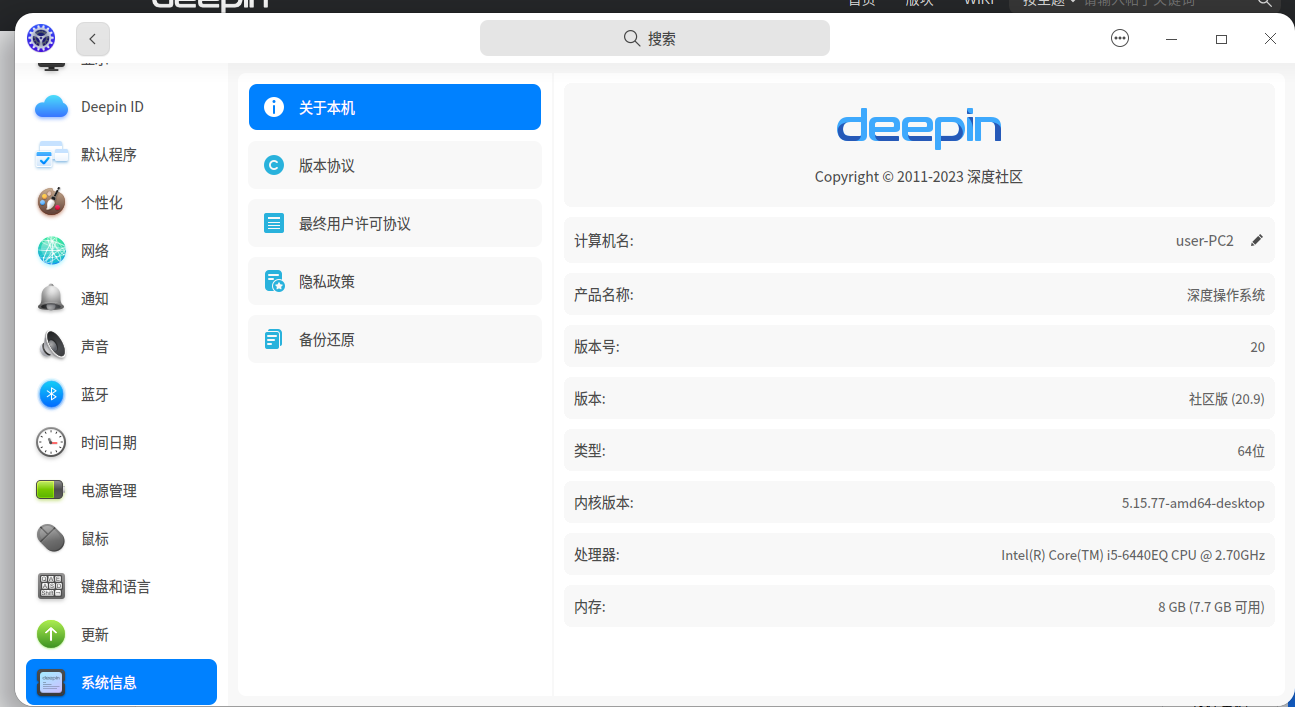Switch to 最终用户许可协议
The width and height of the screenshot is (1295, 707).
tap(395, 223)
